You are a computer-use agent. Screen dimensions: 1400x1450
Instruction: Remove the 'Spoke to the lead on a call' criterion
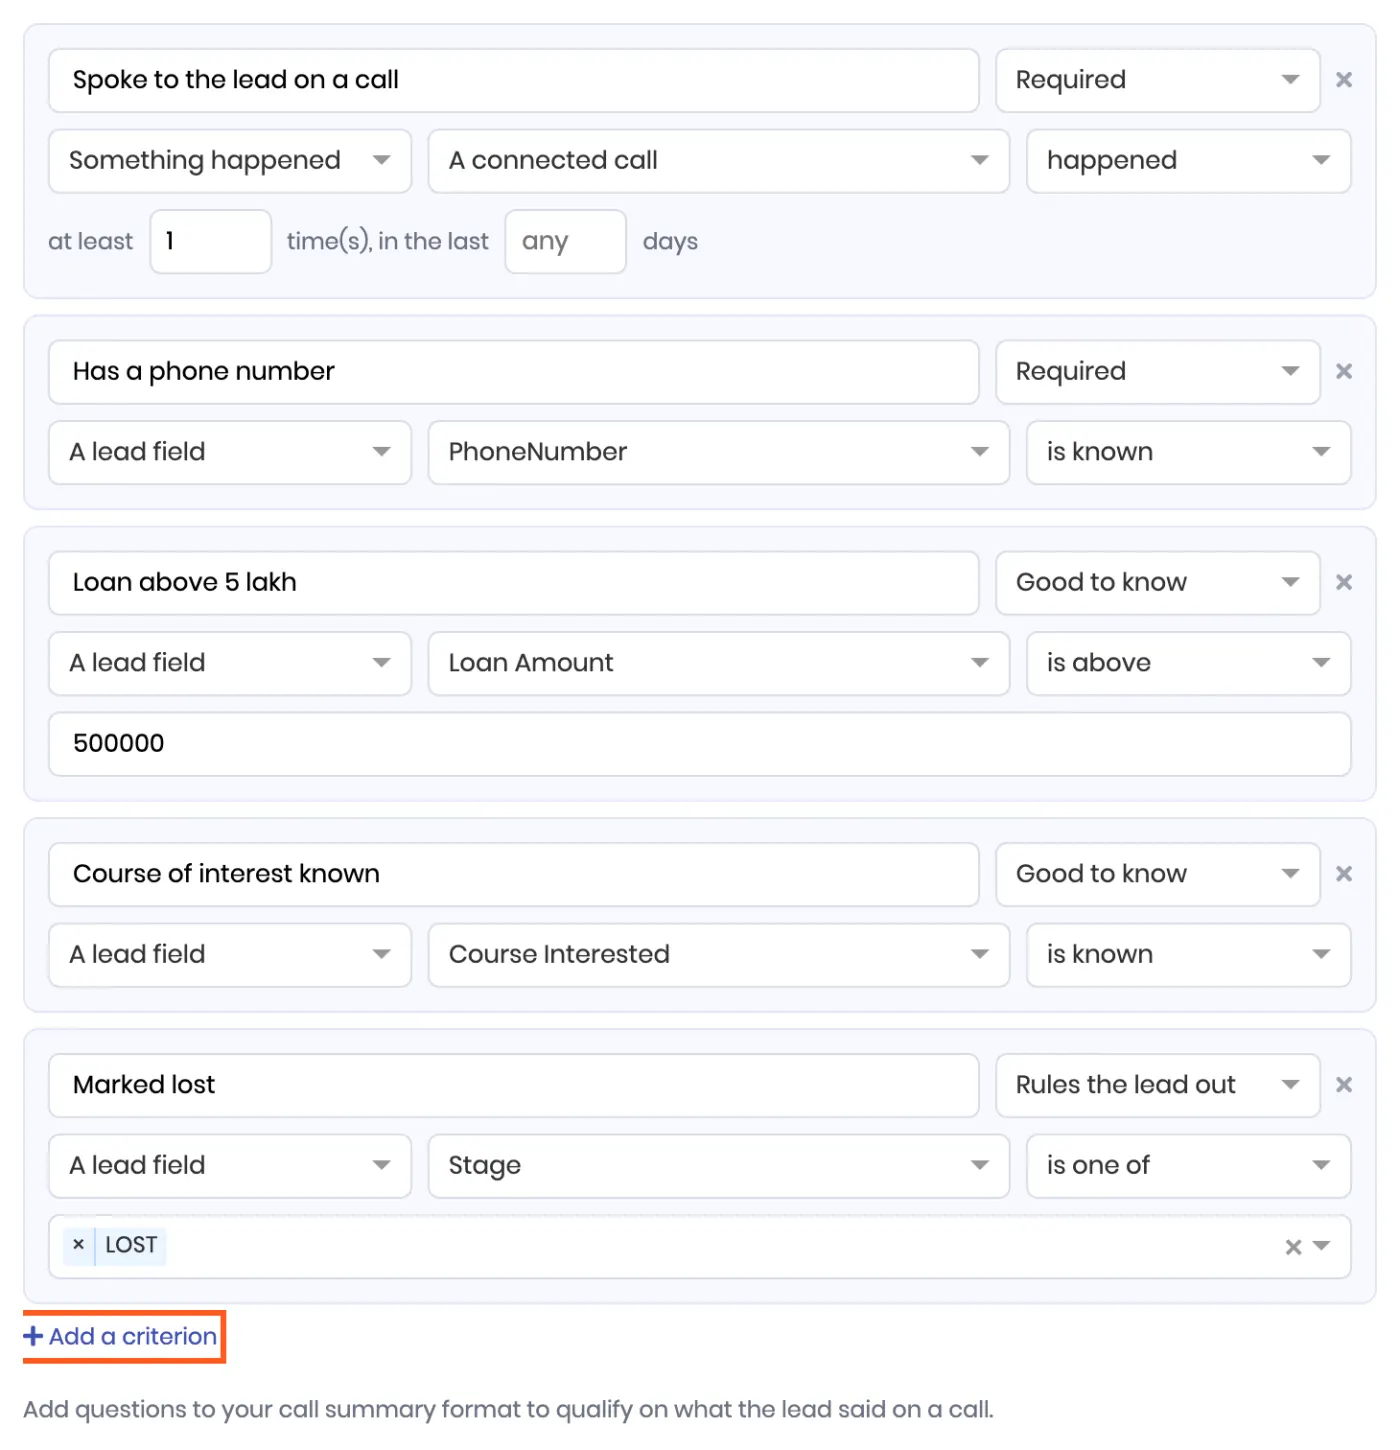1344,80
